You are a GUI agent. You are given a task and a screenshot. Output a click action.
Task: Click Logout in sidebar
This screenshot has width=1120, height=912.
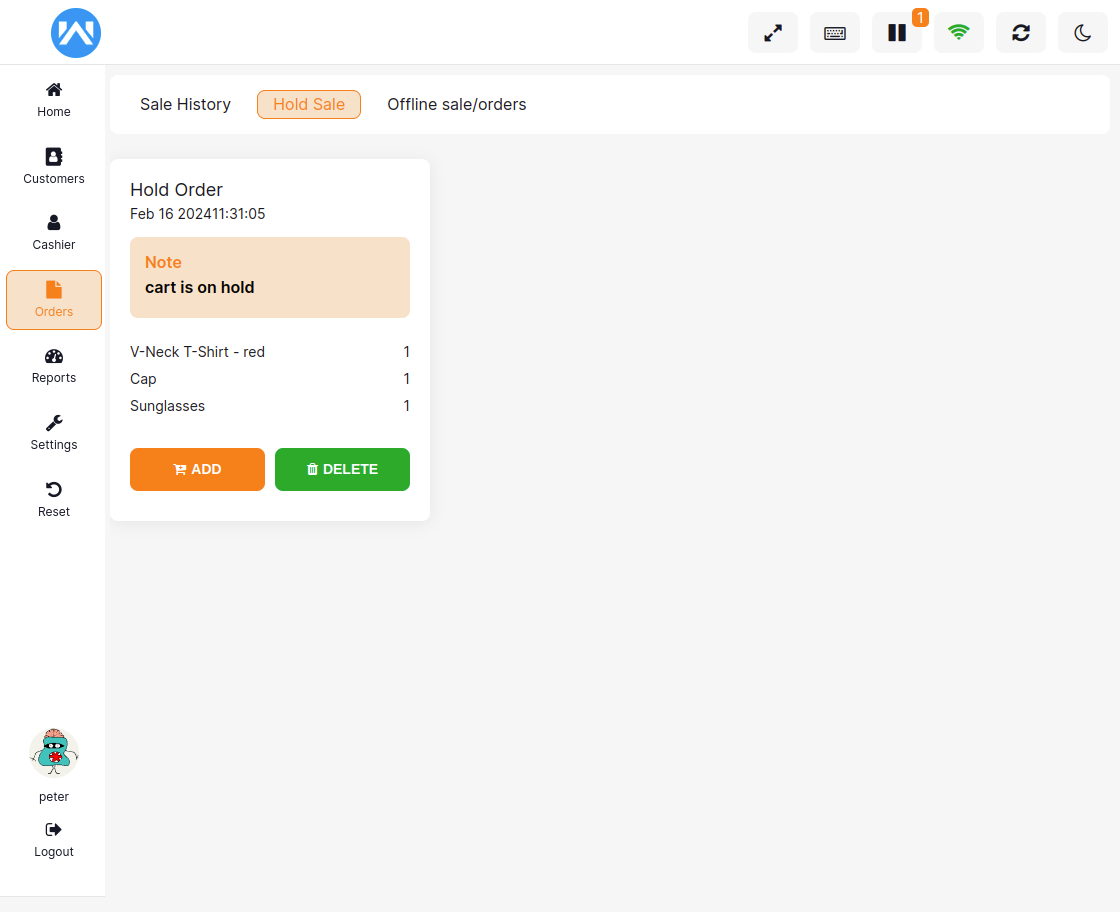pos(54,840)
